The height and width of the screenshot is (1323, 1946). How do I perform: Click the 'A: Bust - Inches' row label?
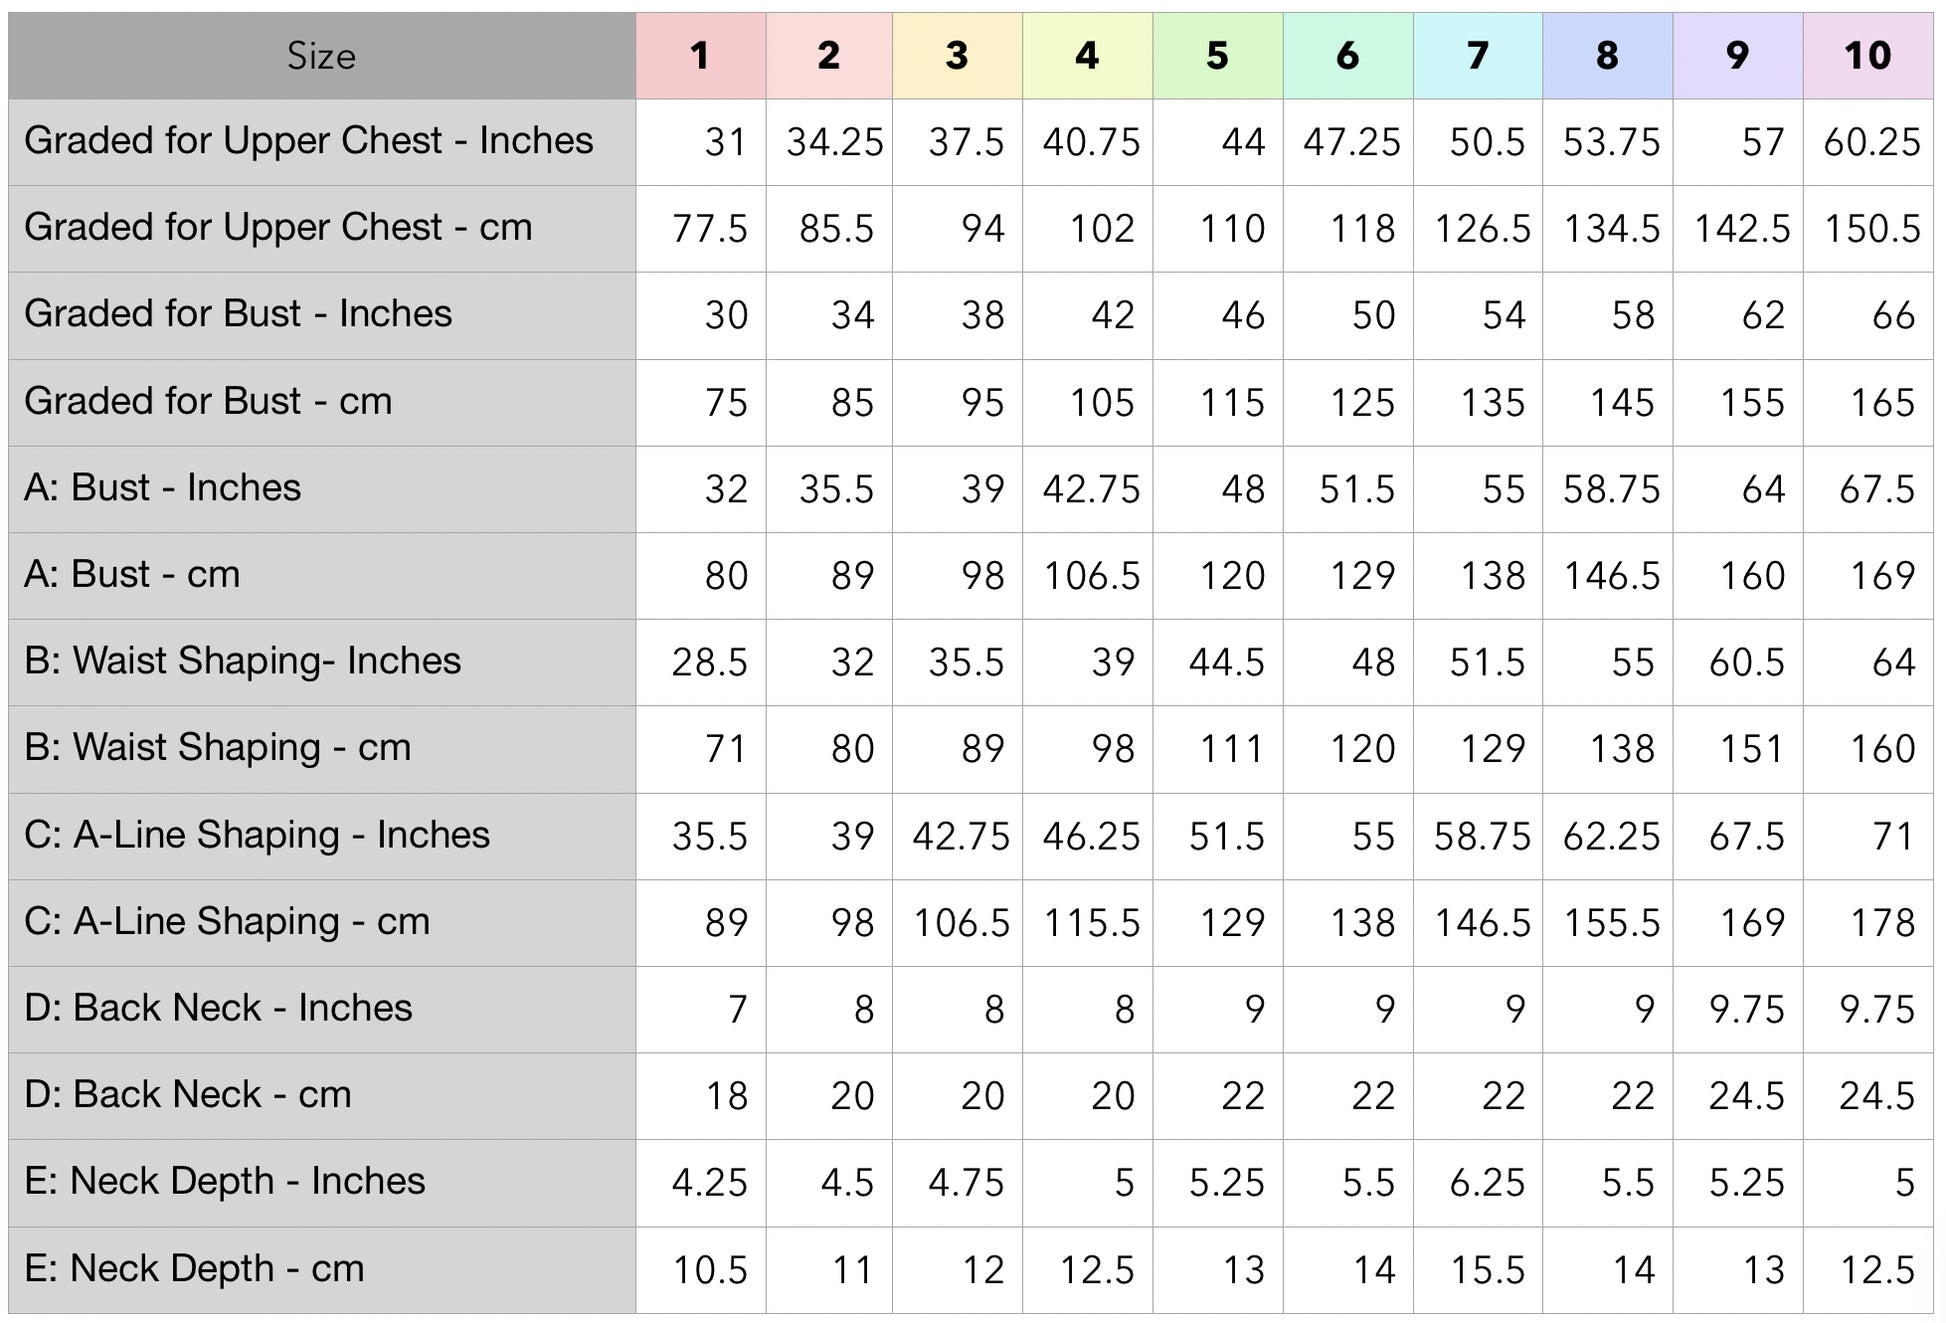(x=163, y=488)
